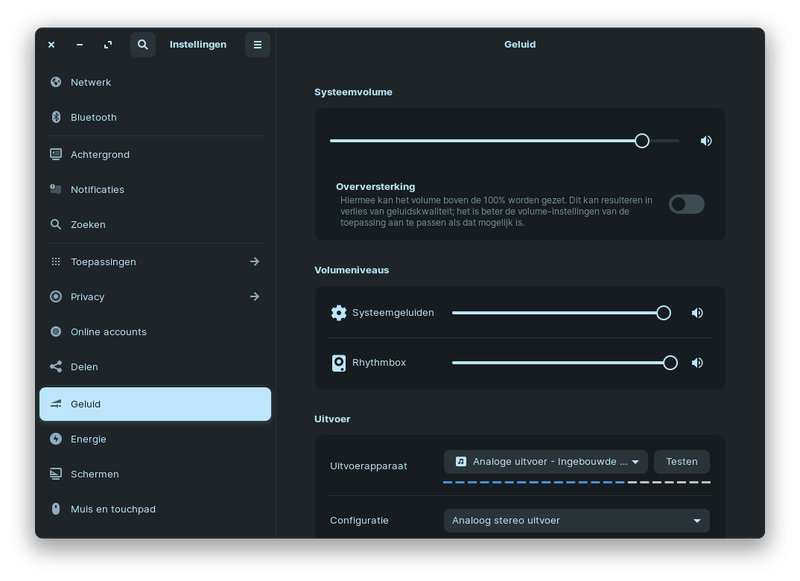Screen dimensions: 800x581
Task: Click the Energie lightning icon
Action: (56, 439)
